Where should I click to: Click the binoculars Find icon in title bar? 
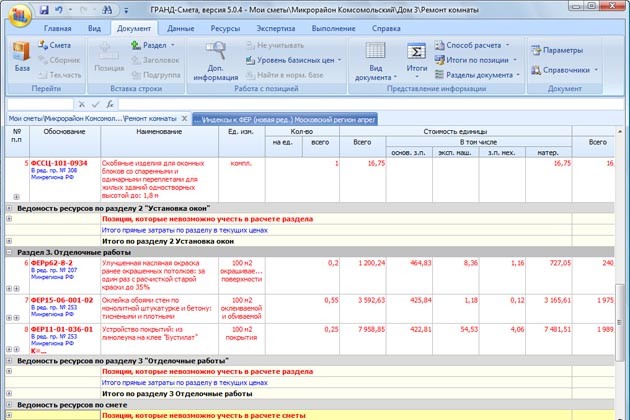(107, 10)
